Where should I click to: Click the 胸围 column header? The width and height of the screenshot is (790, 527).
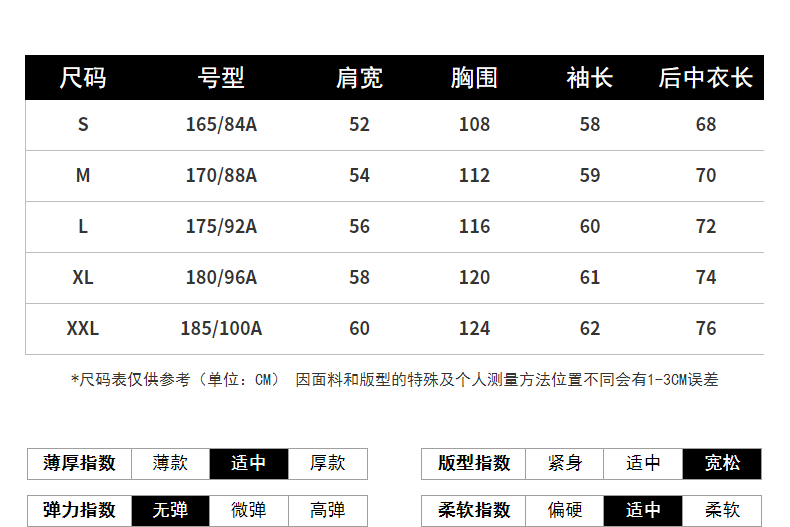pos(474,78)
